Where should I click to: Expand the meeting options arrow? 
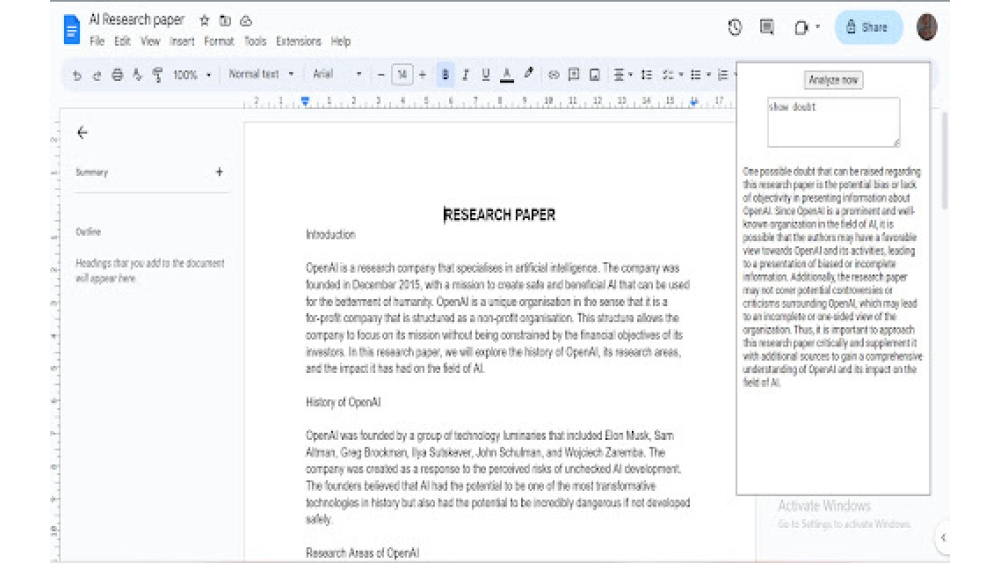pyautogui.click(x=818, y=27)
